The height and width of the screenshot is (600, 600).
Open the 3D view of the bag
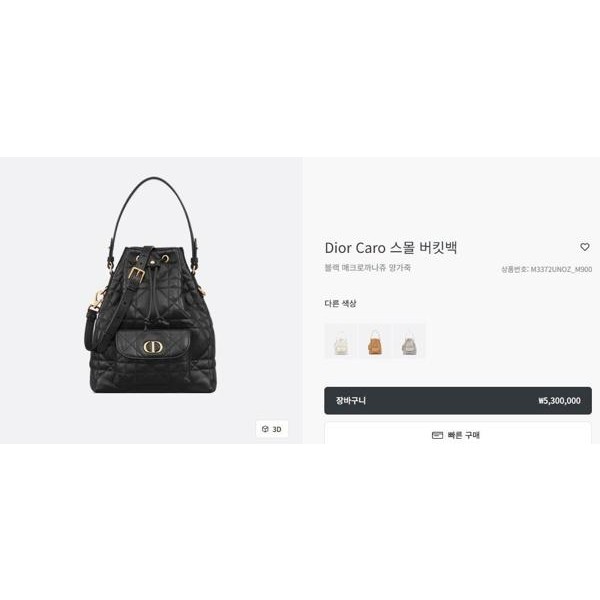[x=272, y=429]
